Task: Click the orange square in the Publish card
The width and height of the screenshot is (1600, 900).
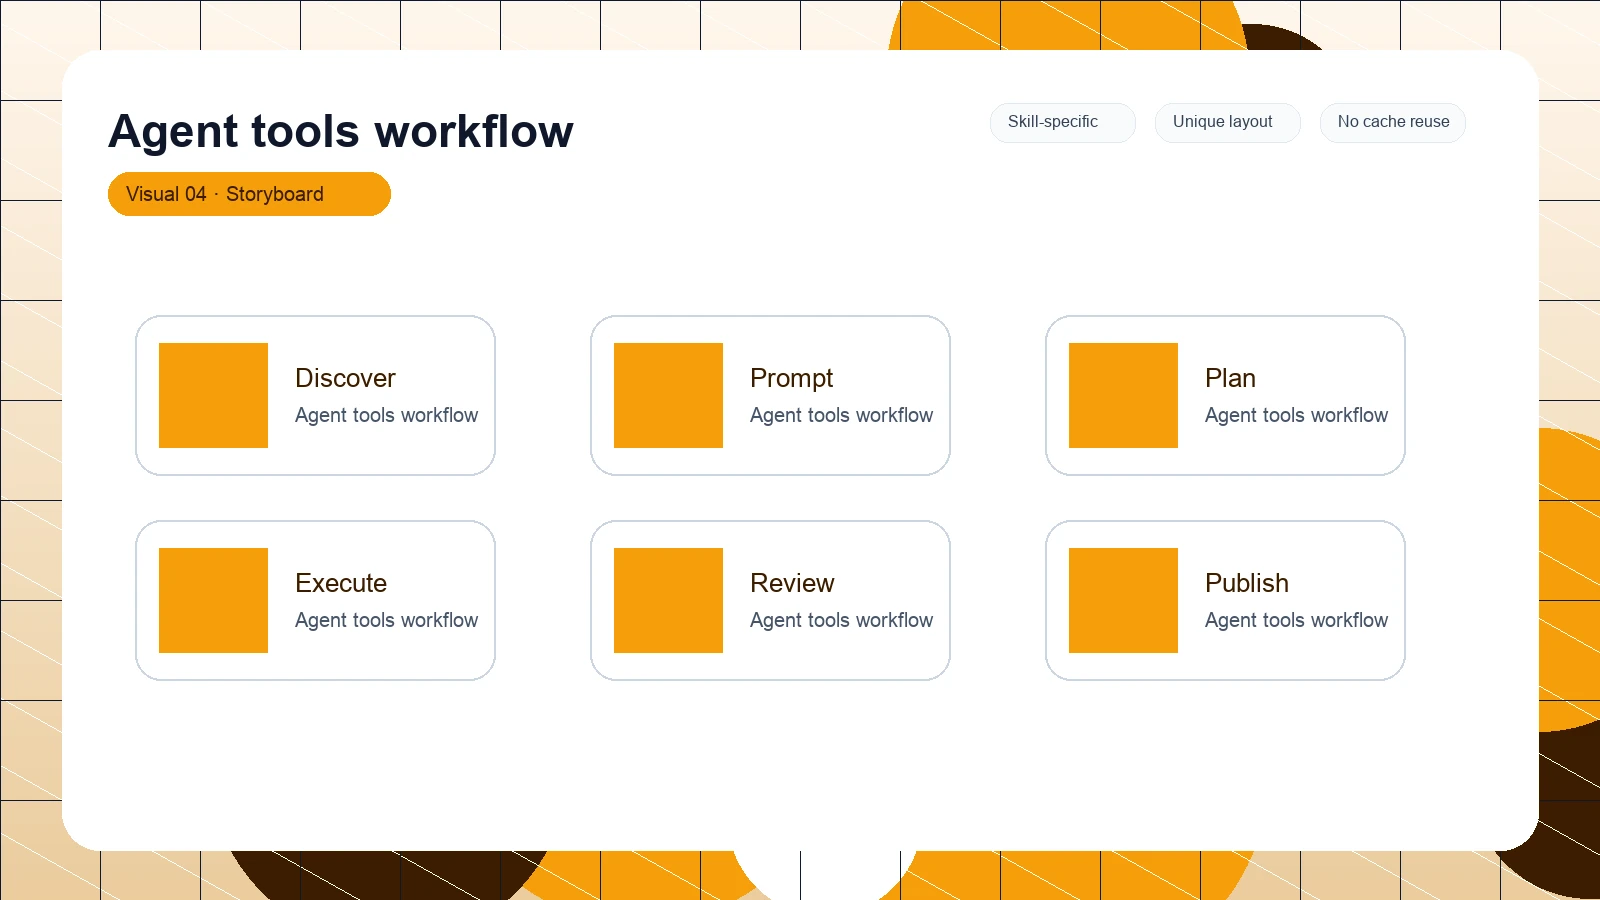Action: (x=1123, y=600)
